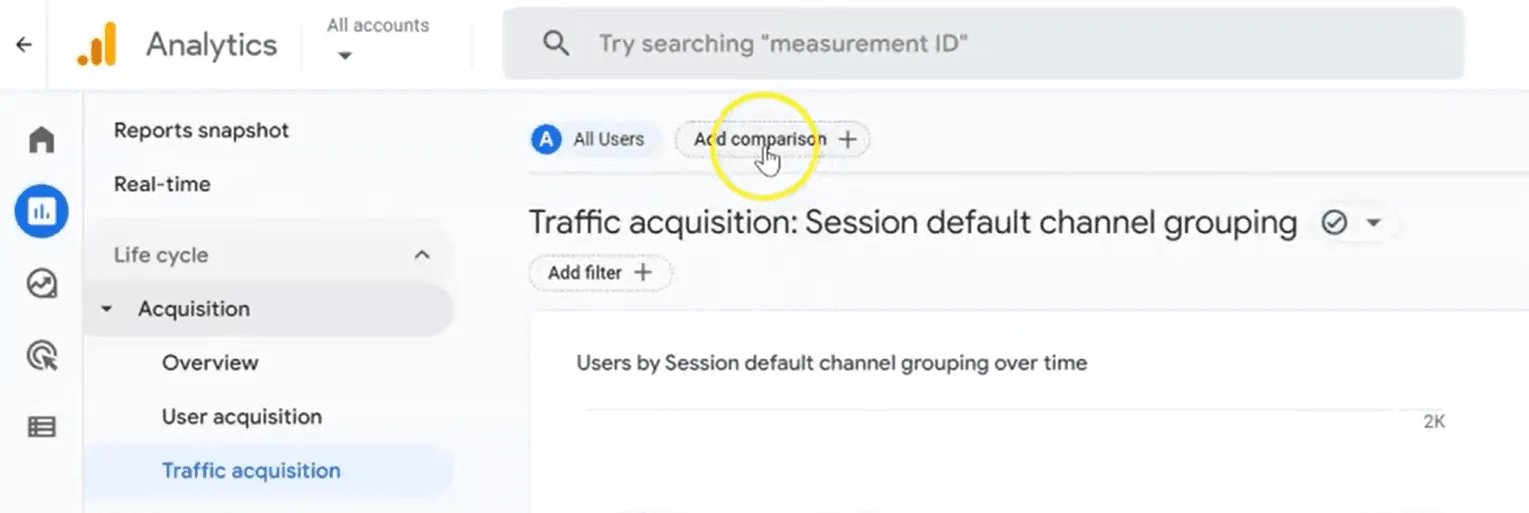Screen dimensions: 1529x513
Task: Click Add comparison button
Action: coord(773,140)
